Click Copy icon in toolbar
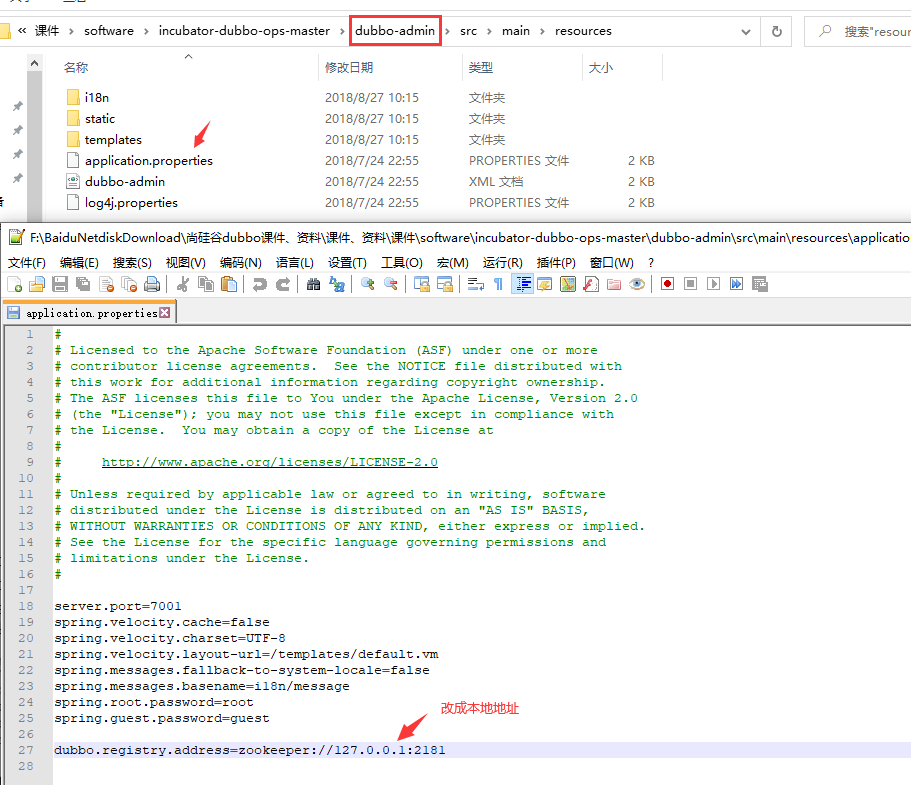 tap(206, 284)
